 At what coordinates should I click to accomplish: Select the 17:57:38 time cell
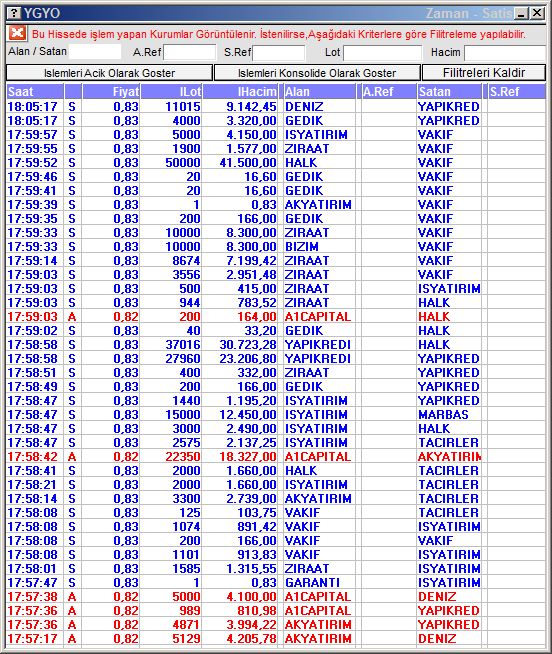pos(32,596)
